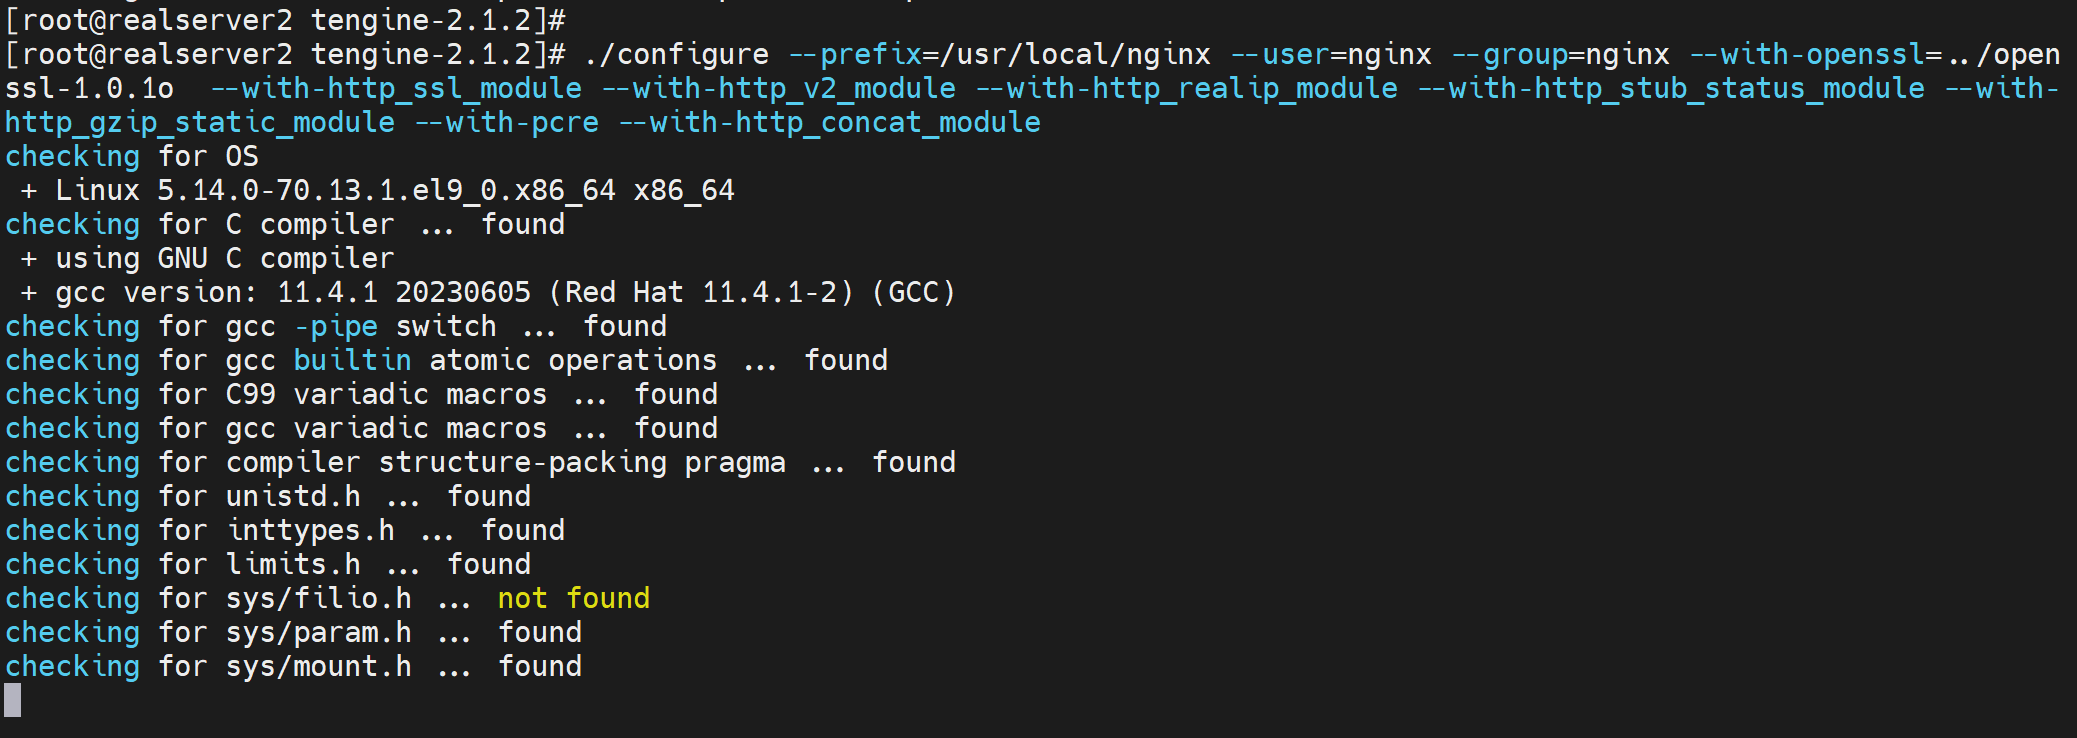Click the "structure-packing pragma" text

coord(581,462)
